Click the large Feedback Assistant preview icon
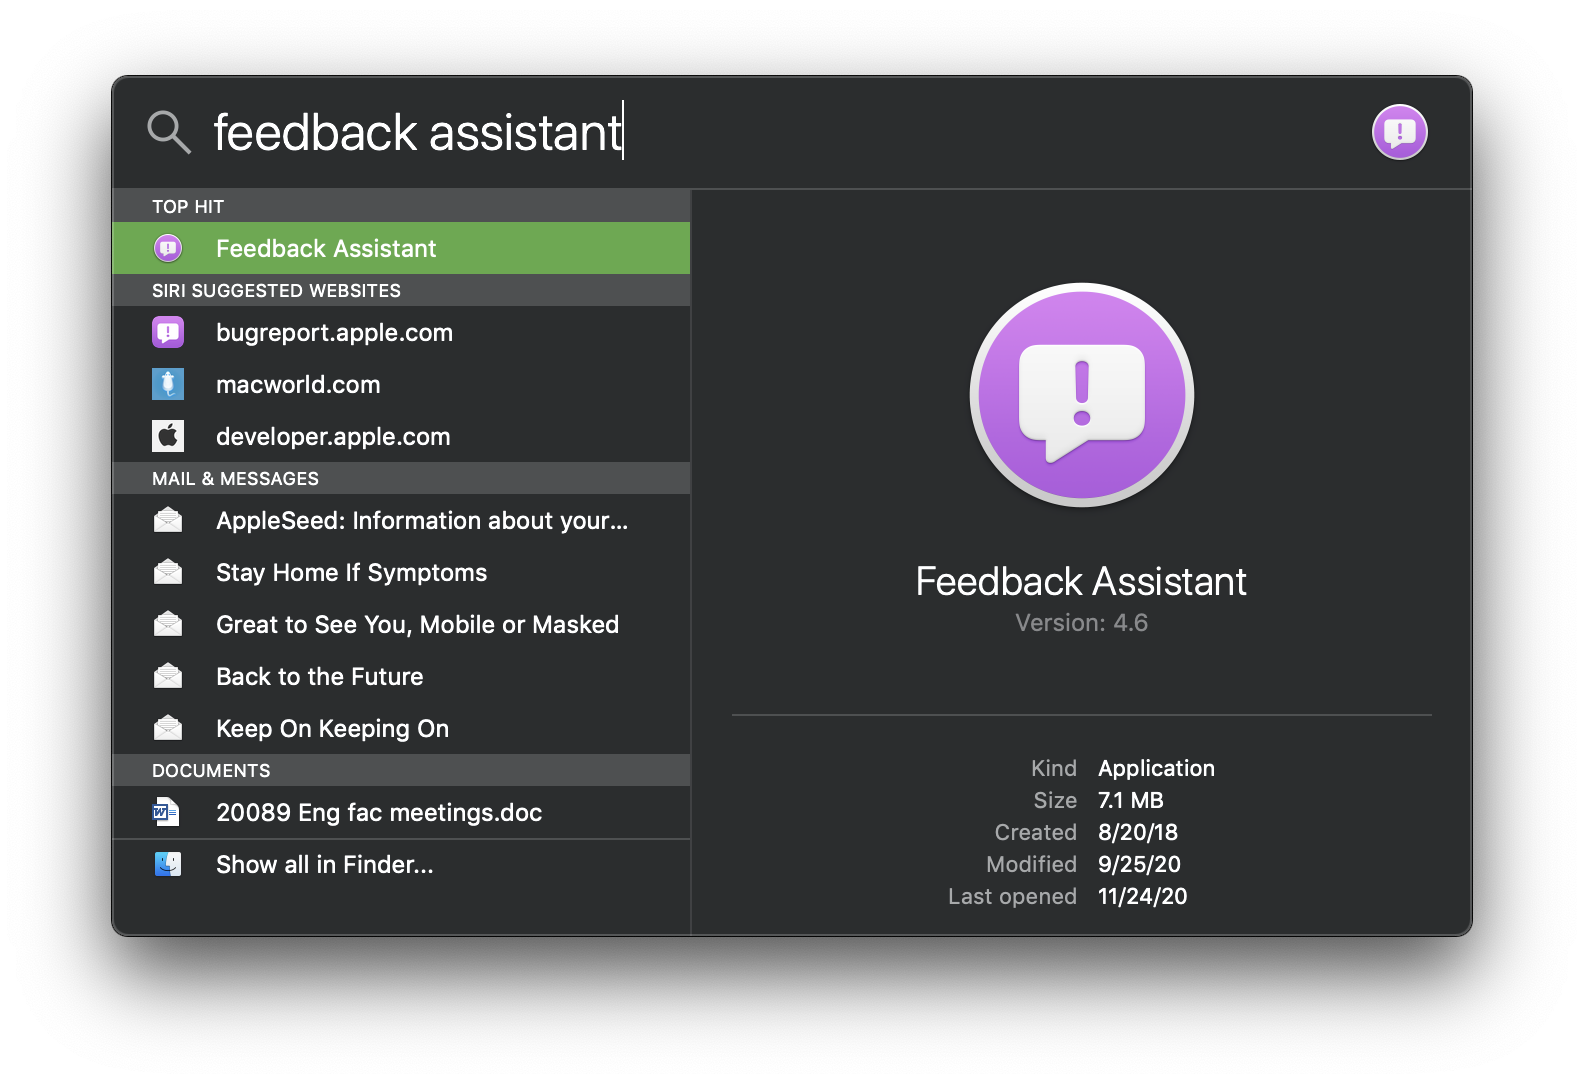This screenshot has width=1584, height=1084. [1082, 396]
